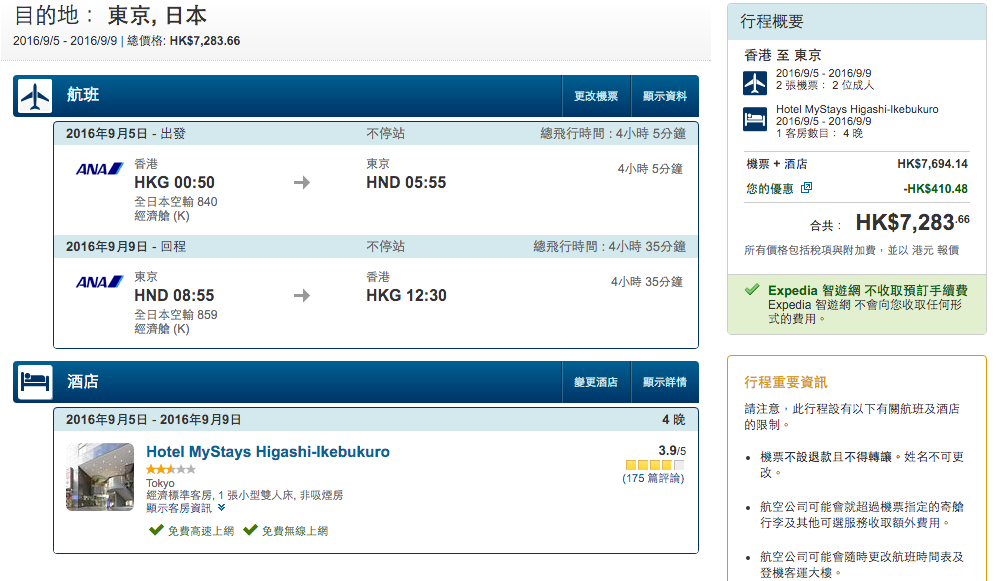
Task: Click 更改機票 to change flights
Action: (x=596, y=96)
